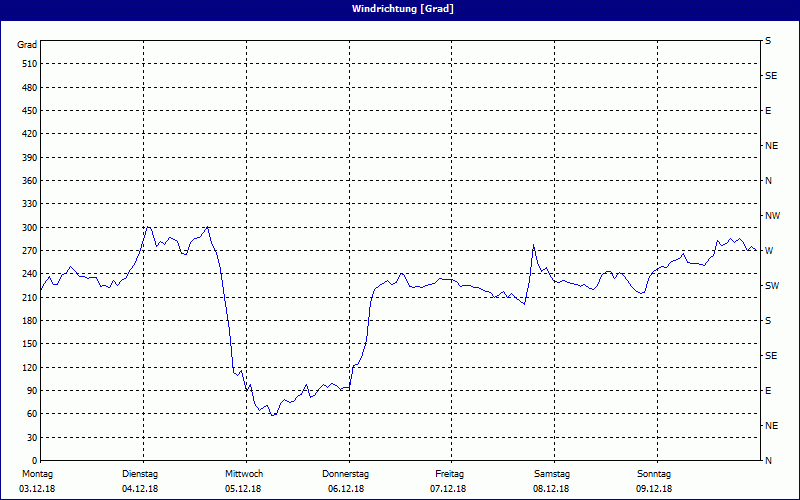This screenshot has width=800, height=500.
Task: Click the "Sonntag" day label
Action: 654,474
